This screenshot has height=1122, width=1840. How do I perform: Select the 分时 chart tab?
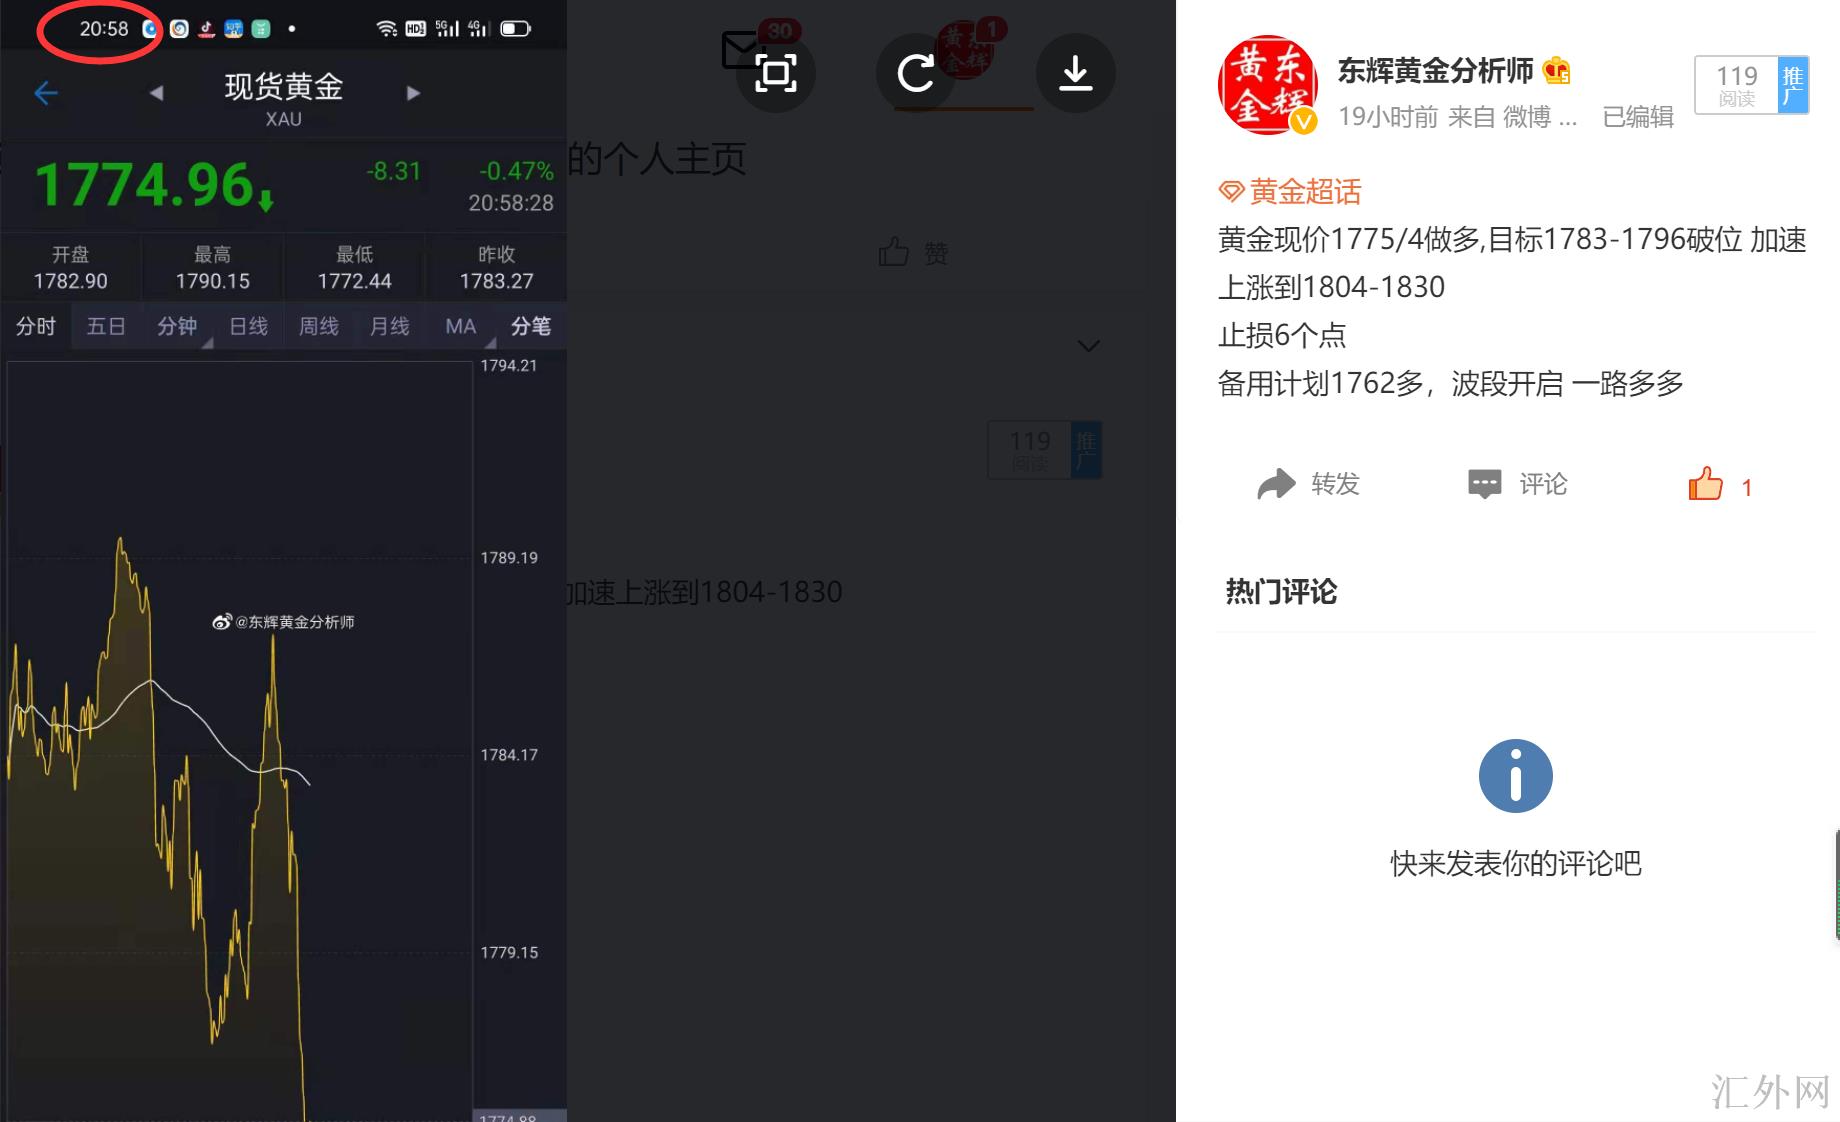tap(36, 326)
